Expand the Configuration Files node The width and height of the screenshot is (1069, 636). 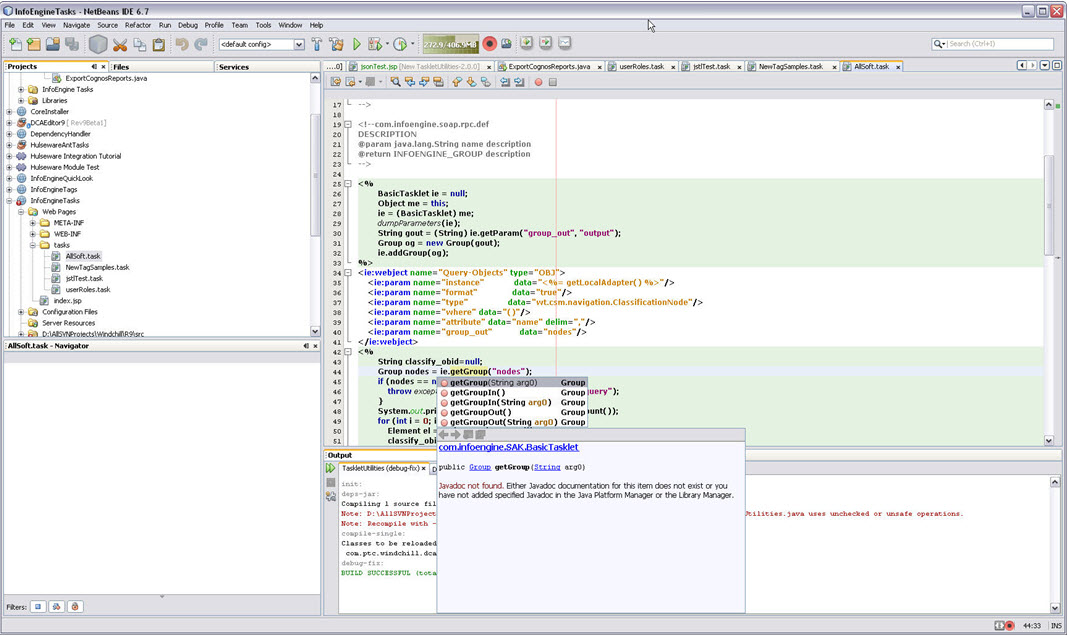click(x=21, y=312)
